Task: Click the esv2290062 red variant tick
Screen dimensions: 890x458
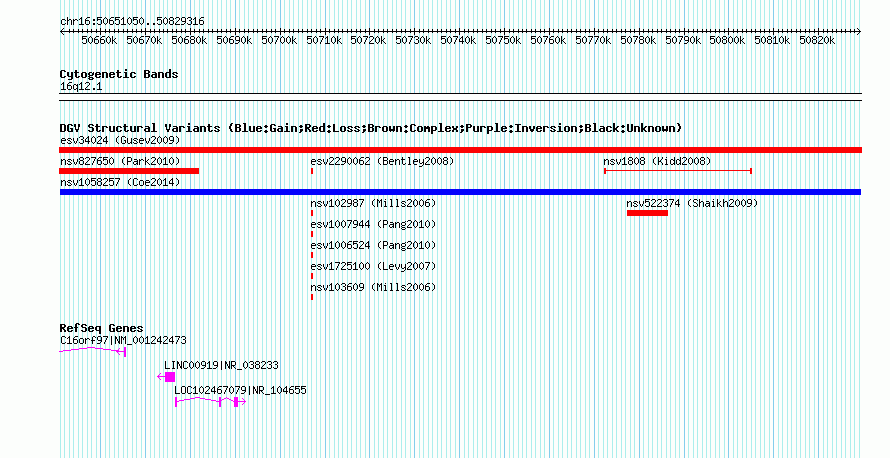Action: click(x=312, y=171)
